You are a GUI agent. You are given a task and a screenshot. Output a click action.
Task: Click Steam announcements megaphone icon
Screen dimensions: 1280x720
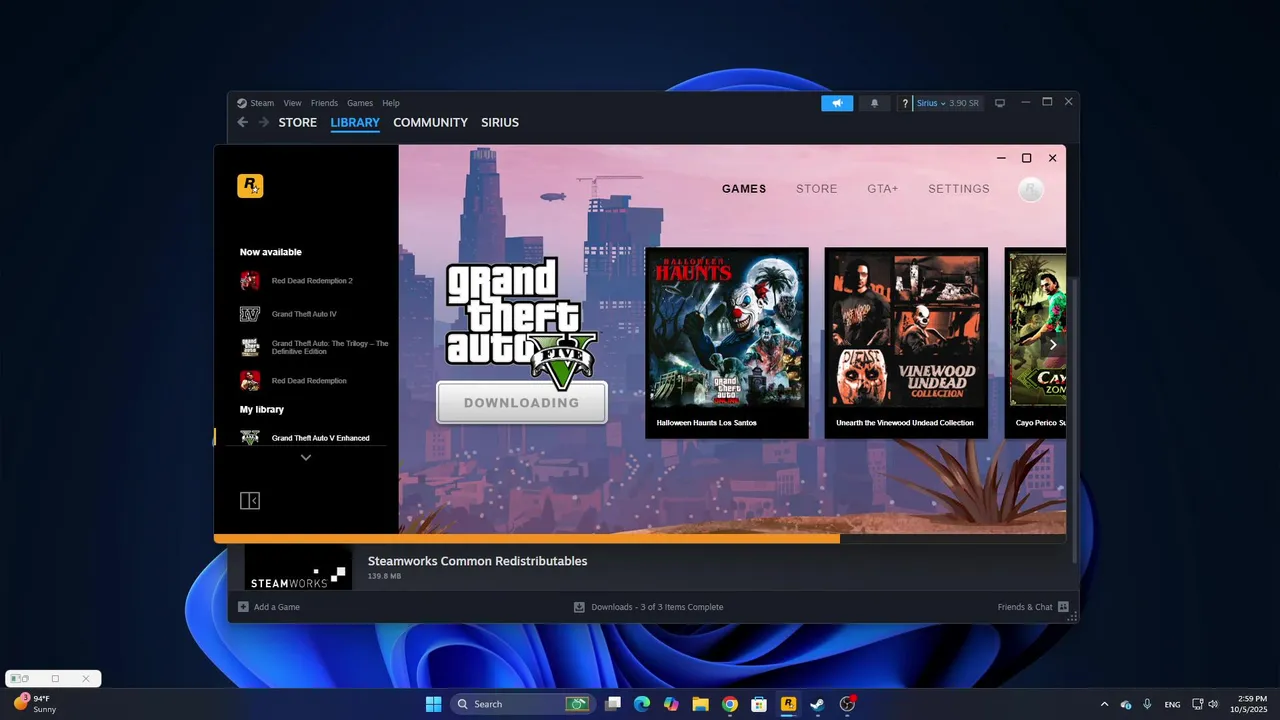[x=837, y=103]
